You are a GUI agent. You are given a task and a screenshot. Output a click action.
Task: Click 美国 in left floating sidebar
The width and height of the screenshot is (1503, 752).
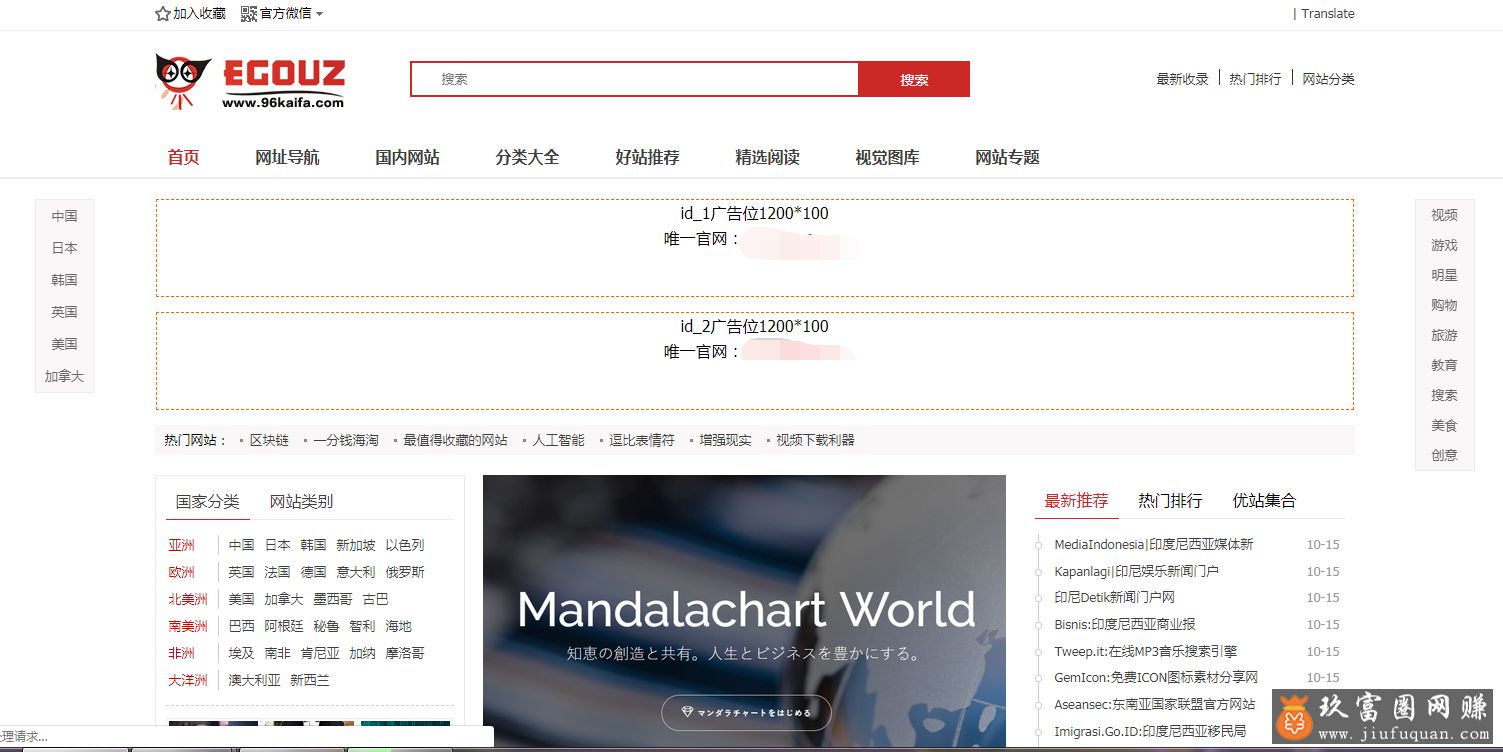65,344
